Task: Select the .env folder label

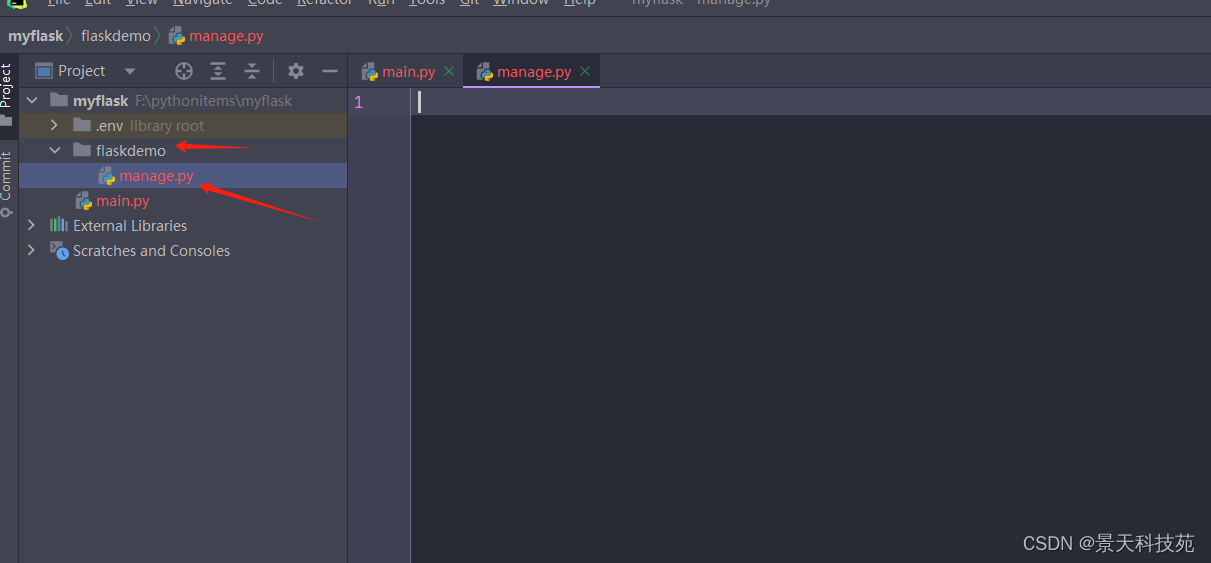Action: [110, 126]
